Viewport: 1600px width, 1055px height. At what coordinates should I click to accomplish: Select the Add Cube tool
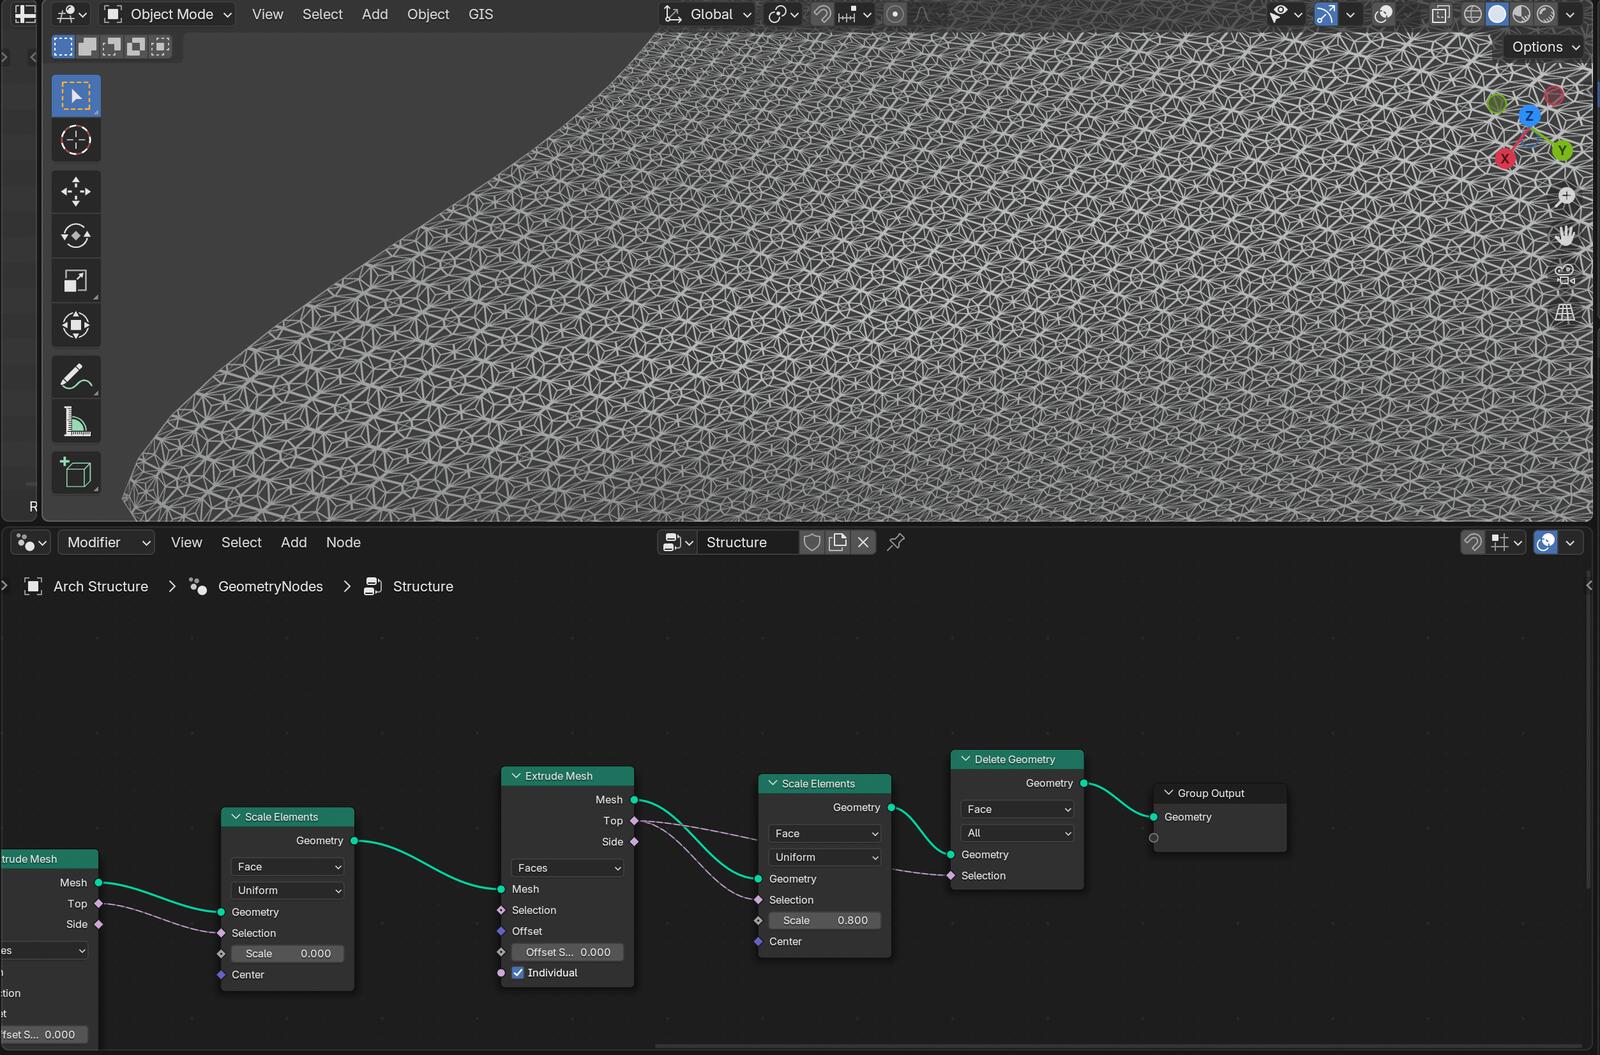tap(76, 472)
